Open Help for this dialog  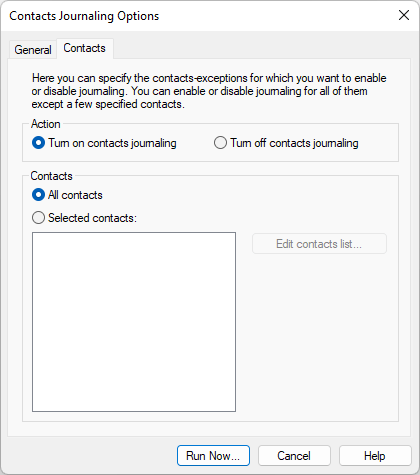(375, 456)
